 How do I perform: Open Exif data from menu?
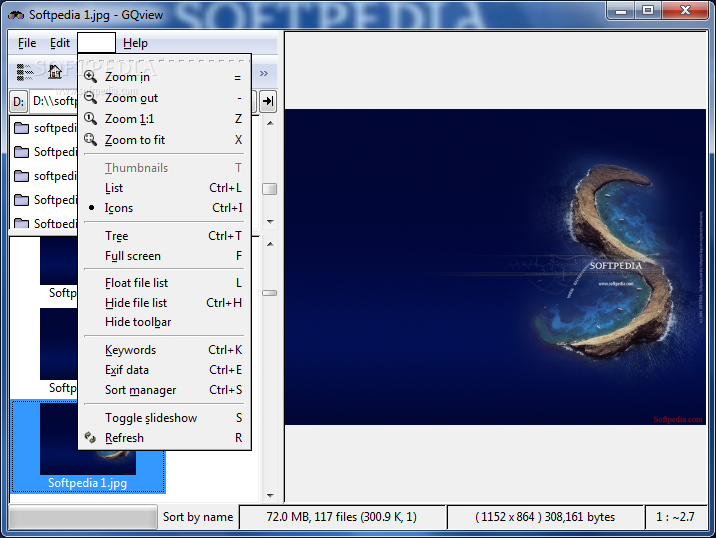[164, 370]
